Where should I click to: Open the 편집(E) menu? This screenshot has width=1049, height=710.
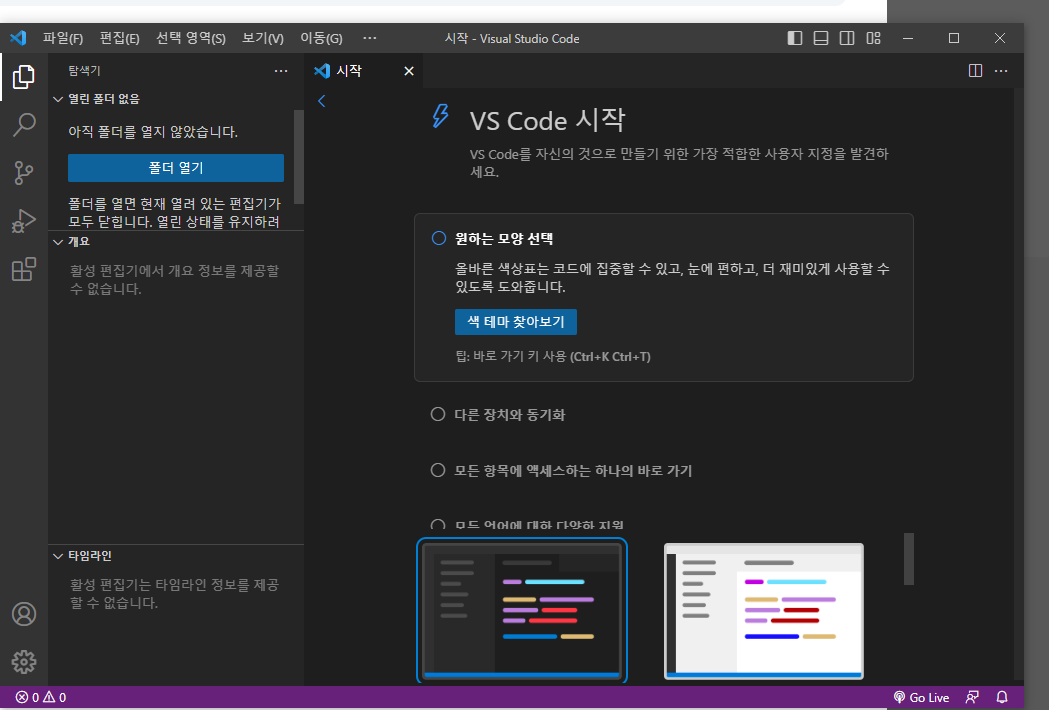(119, 38)
